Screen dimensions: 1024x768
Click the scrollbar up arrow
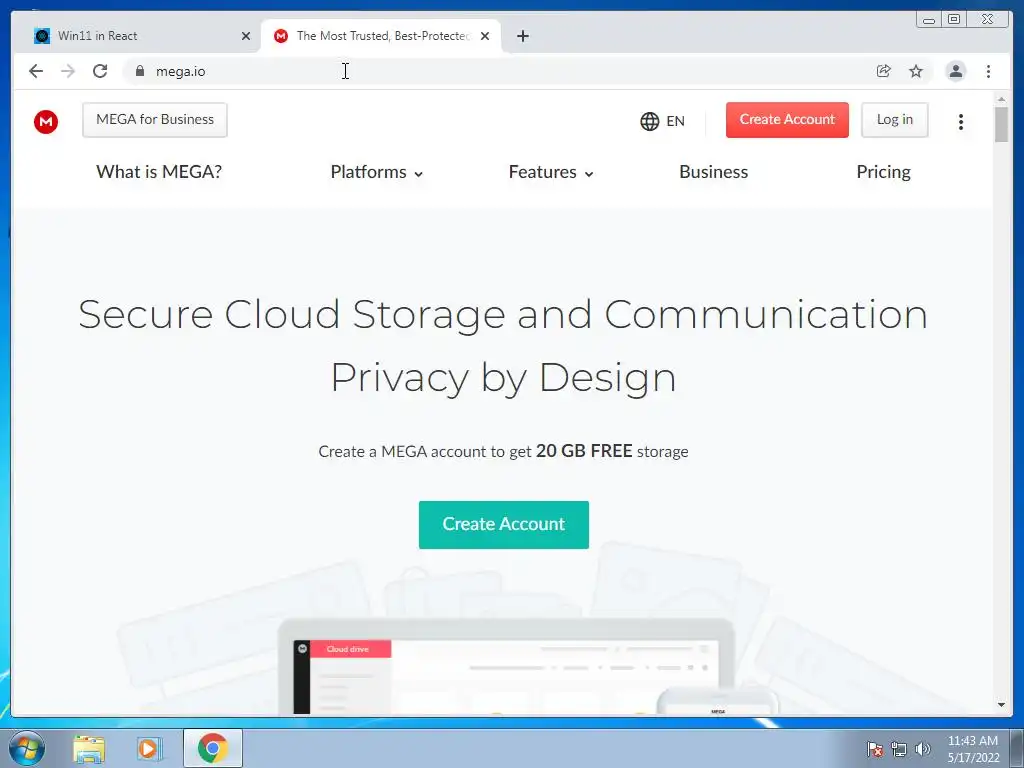1001,99
